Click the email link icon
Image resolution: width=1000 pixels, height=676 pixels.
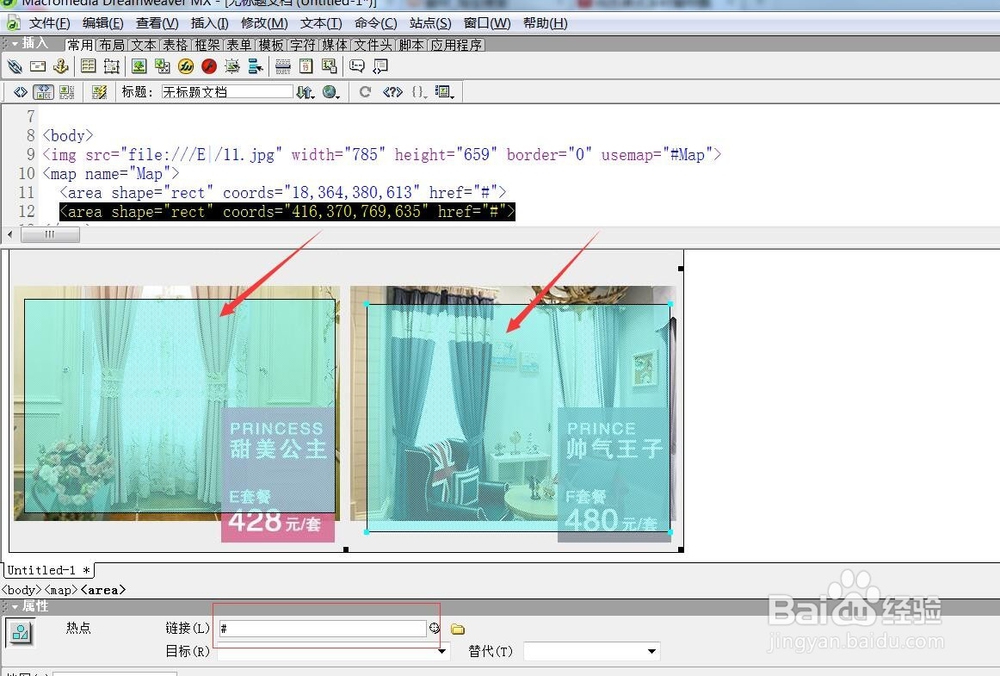pyautogui.click(x=38, y=66)
